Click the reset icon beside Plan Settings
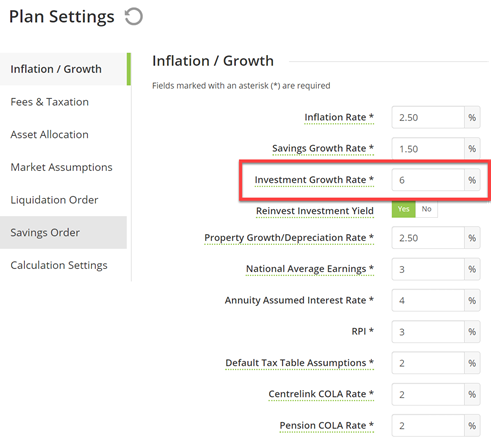Screen dimensions: 491x448 click(x=134, y=17)
